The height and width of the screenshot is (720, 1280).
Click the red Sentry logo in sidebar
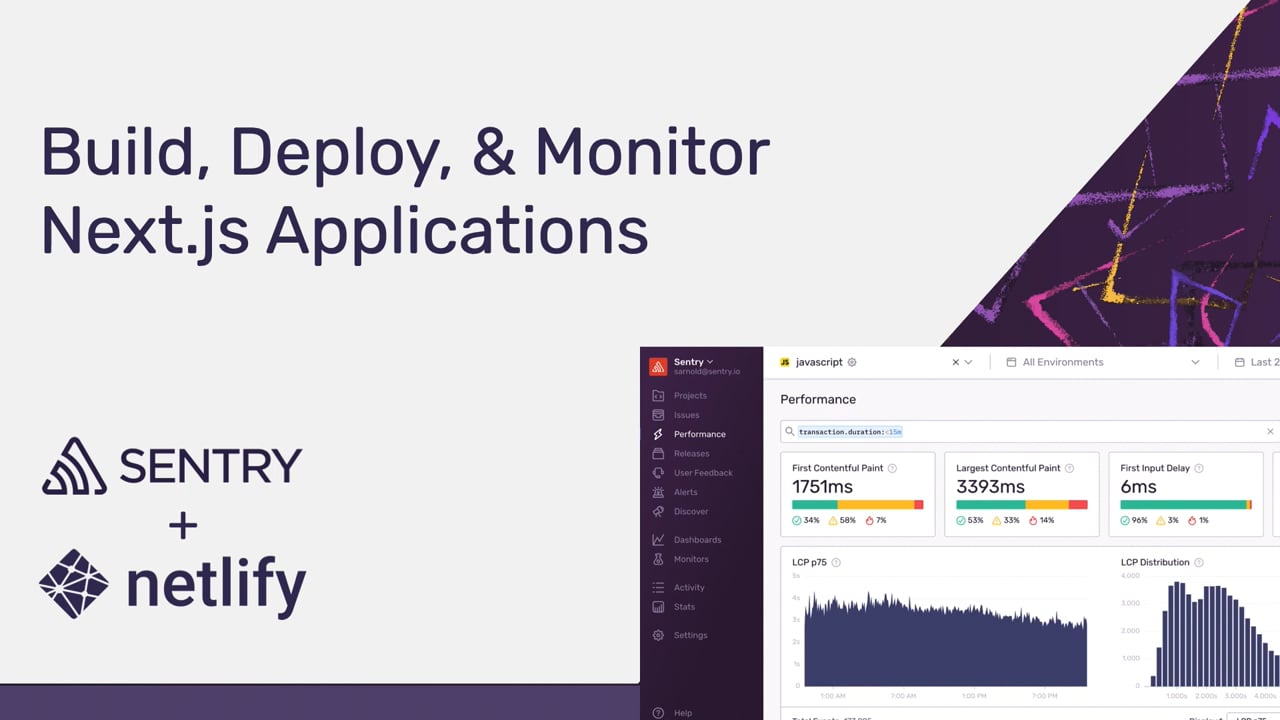pos(658,366)
